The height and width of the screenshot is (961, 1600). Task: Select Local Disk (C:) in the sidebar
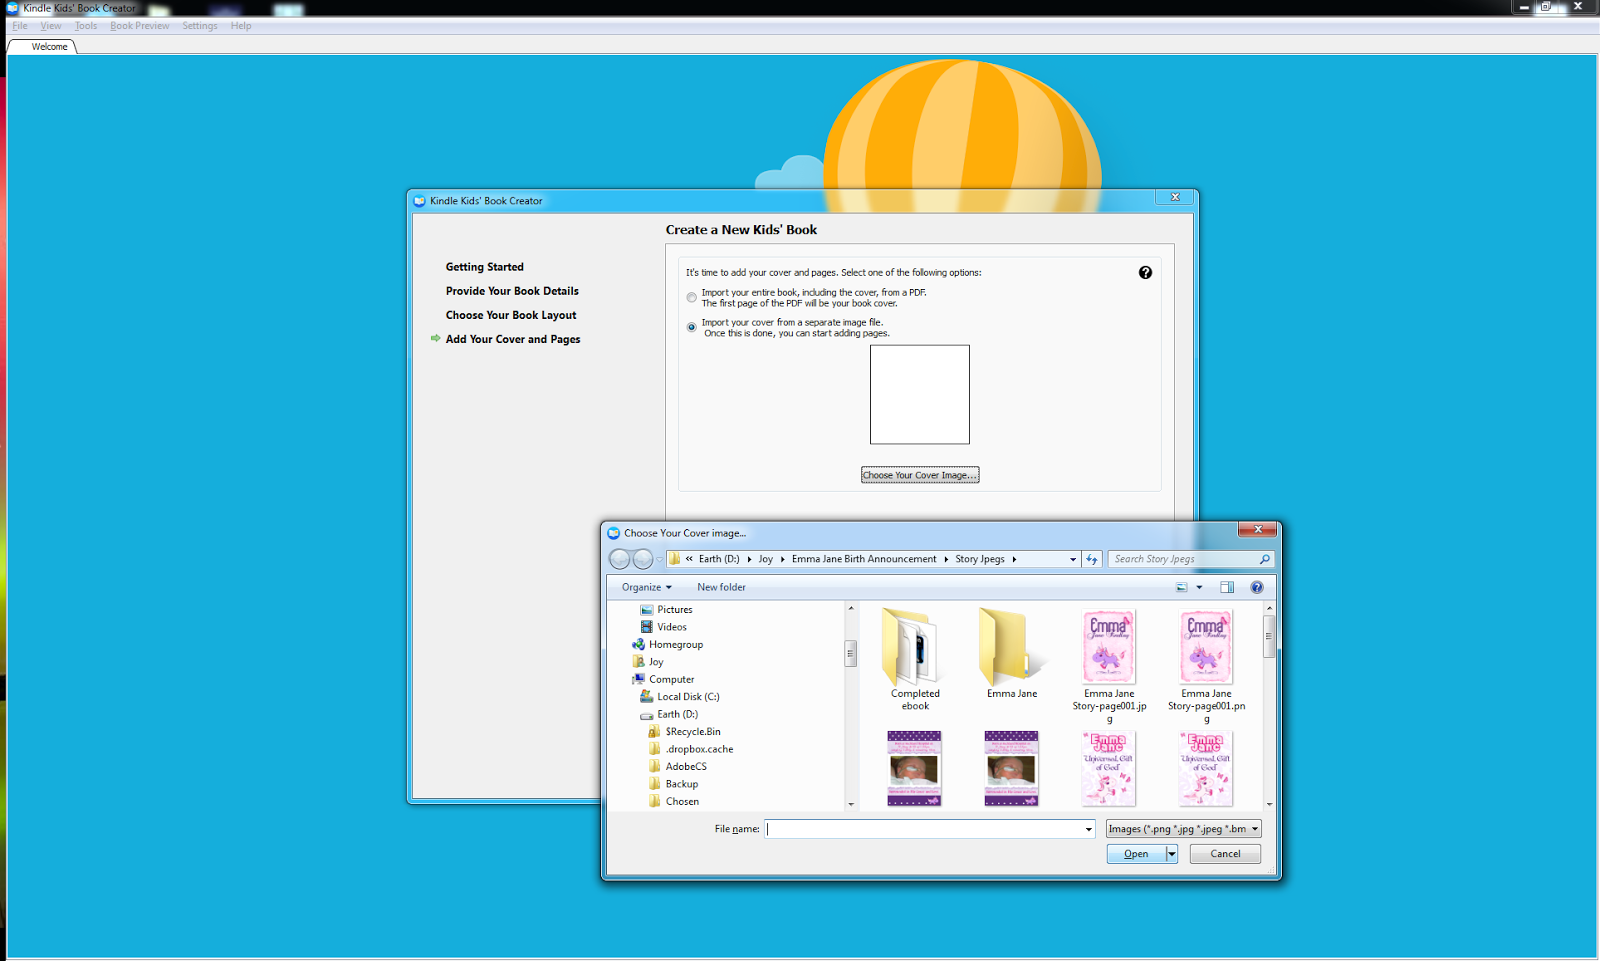click(x=687, y=696)
